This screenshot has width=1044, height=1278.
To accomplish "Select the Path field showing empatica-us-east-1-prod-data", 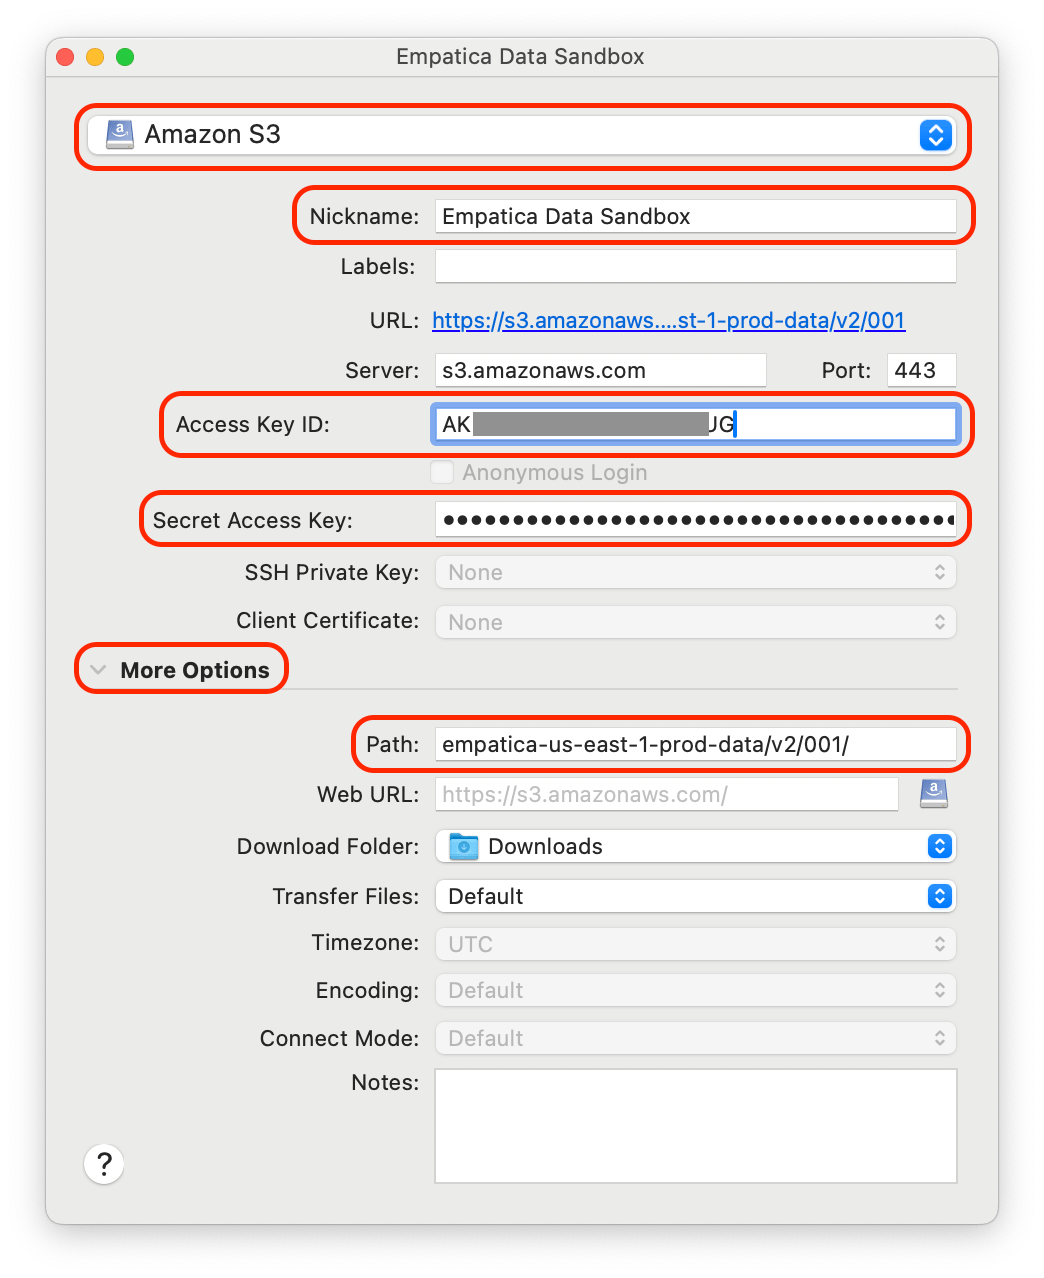I will [x=694, y=744].
